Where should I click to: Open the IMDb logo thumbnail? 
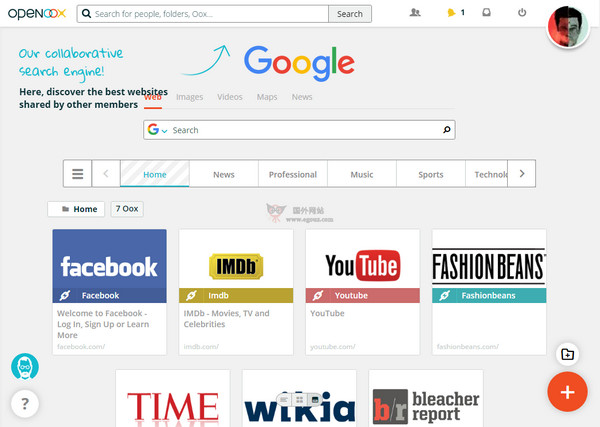click(x=236, y=259)
